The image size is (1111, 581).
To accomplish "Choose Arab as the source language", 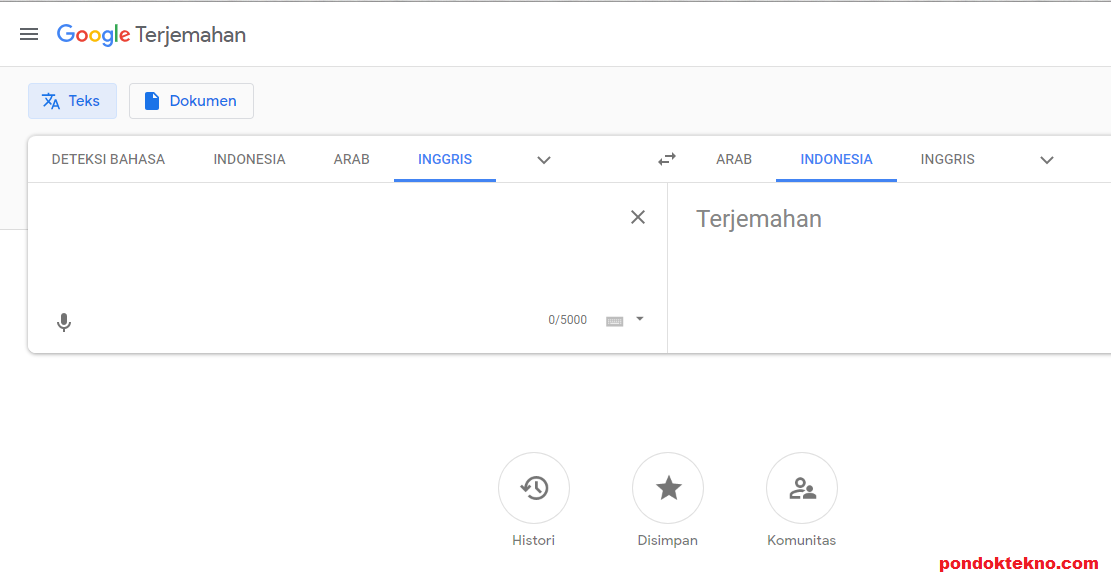I will (352, 159).
